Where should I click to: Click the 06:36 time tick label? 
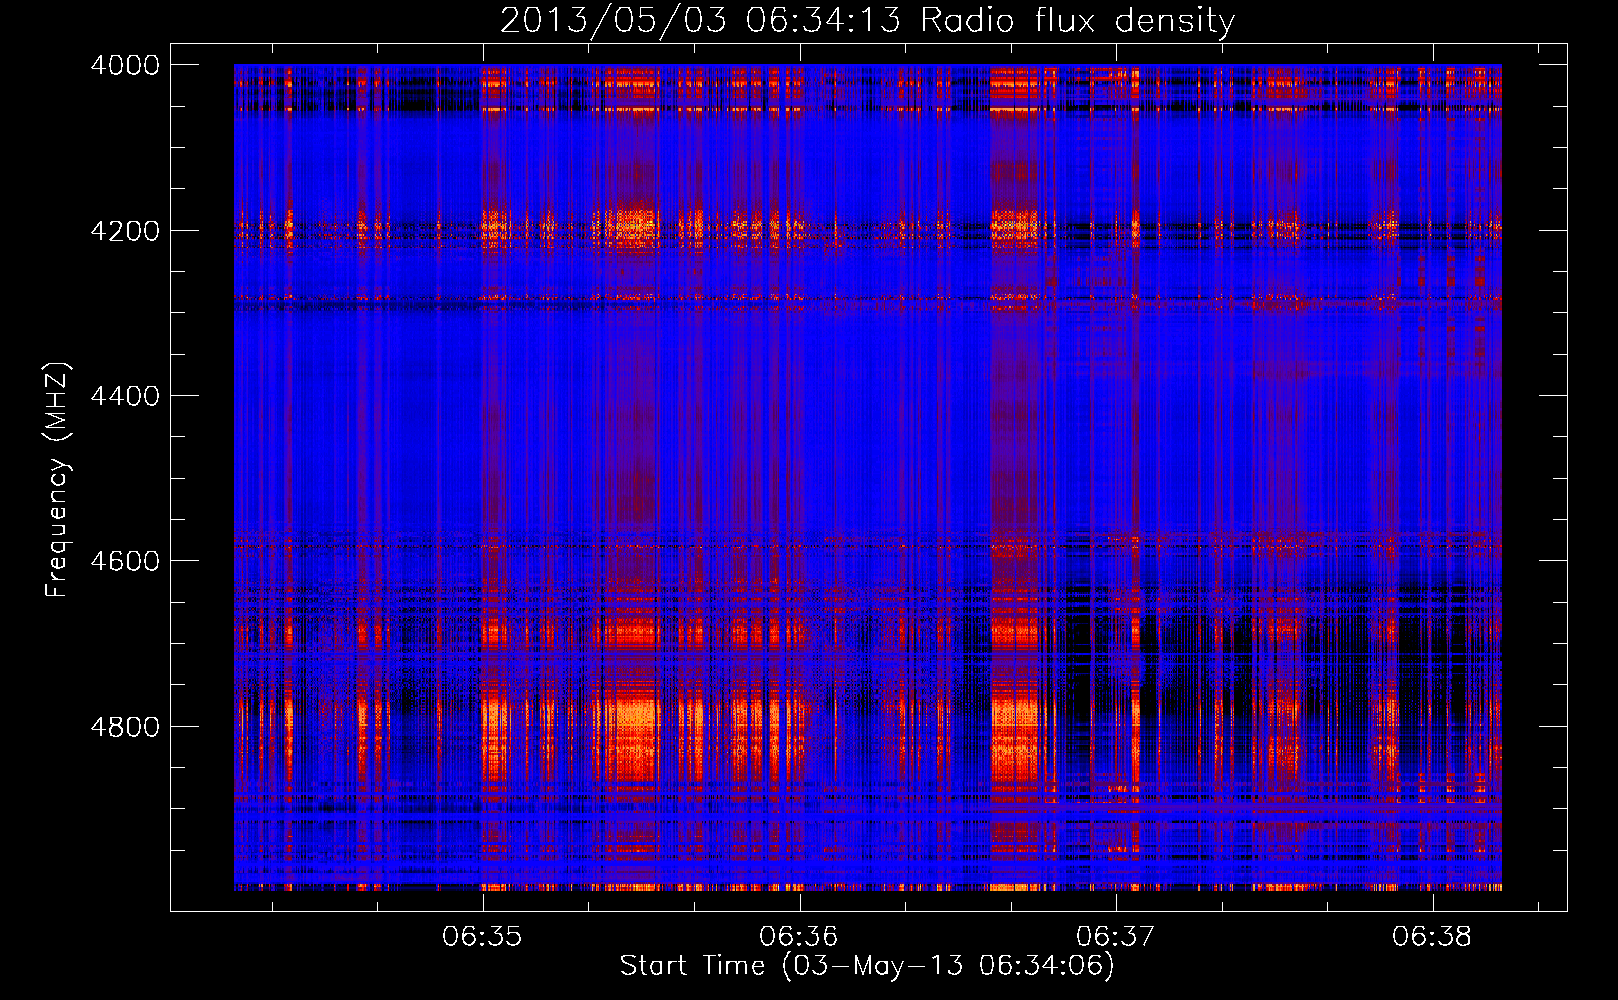coord(799,936)
